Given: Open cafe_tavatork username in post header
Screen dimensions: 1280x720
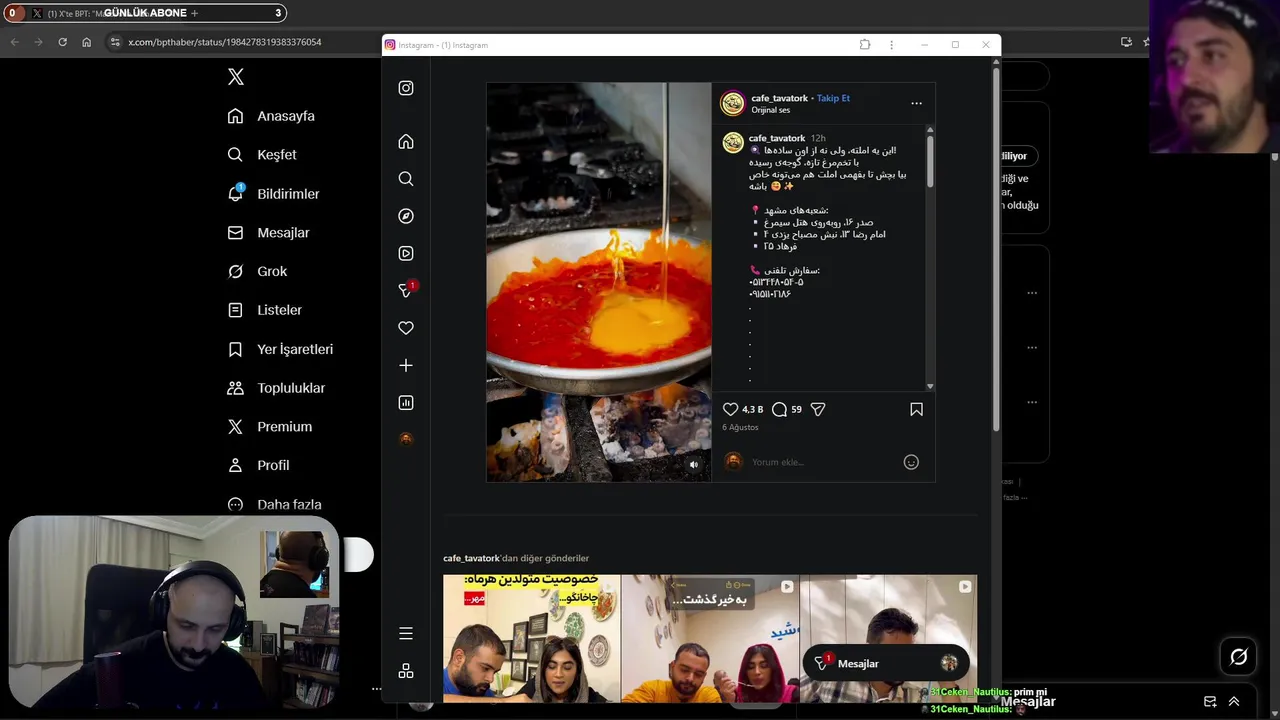Looking at the screenshot, I should coord(779,98).
